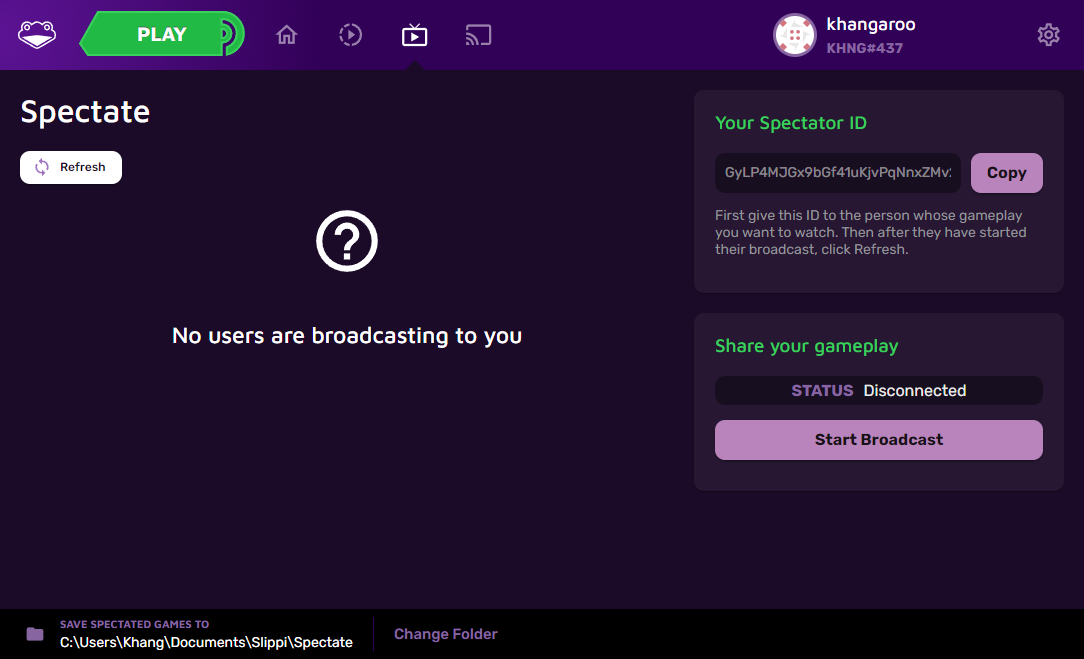Click the khangaroo username text
This screenshot has height=659, width=1084.
[x=870, y=25]
